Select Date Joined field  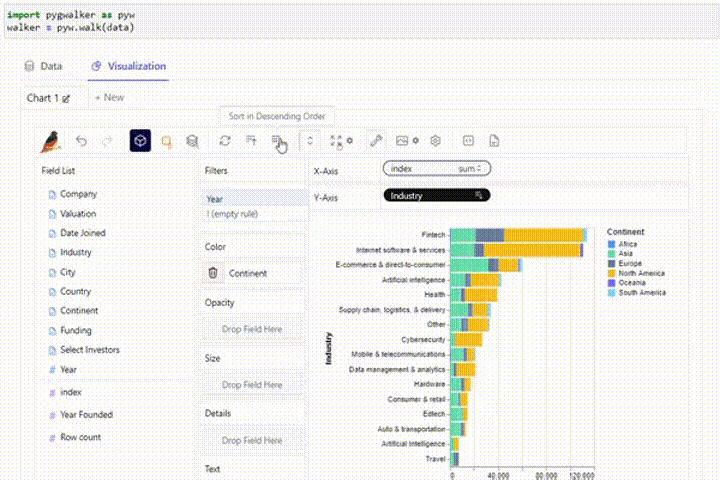(x=83, y=233)
